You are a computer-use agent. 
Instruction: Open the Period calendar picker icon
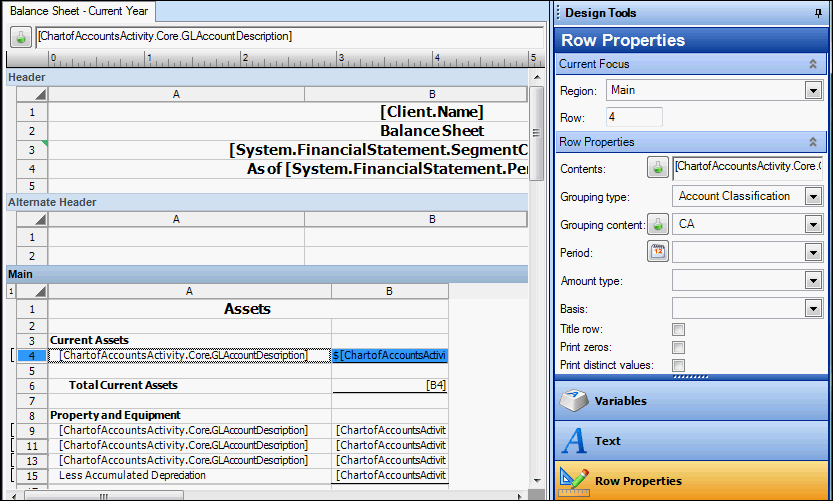point(658,252)
